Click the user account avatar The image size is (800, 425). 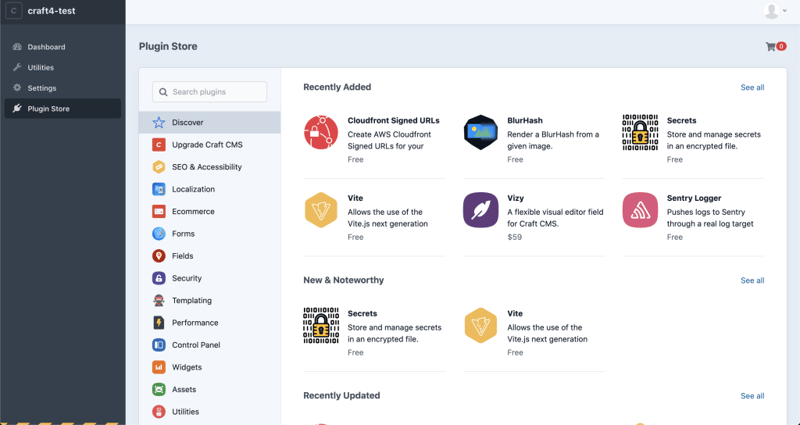[771, 11]
